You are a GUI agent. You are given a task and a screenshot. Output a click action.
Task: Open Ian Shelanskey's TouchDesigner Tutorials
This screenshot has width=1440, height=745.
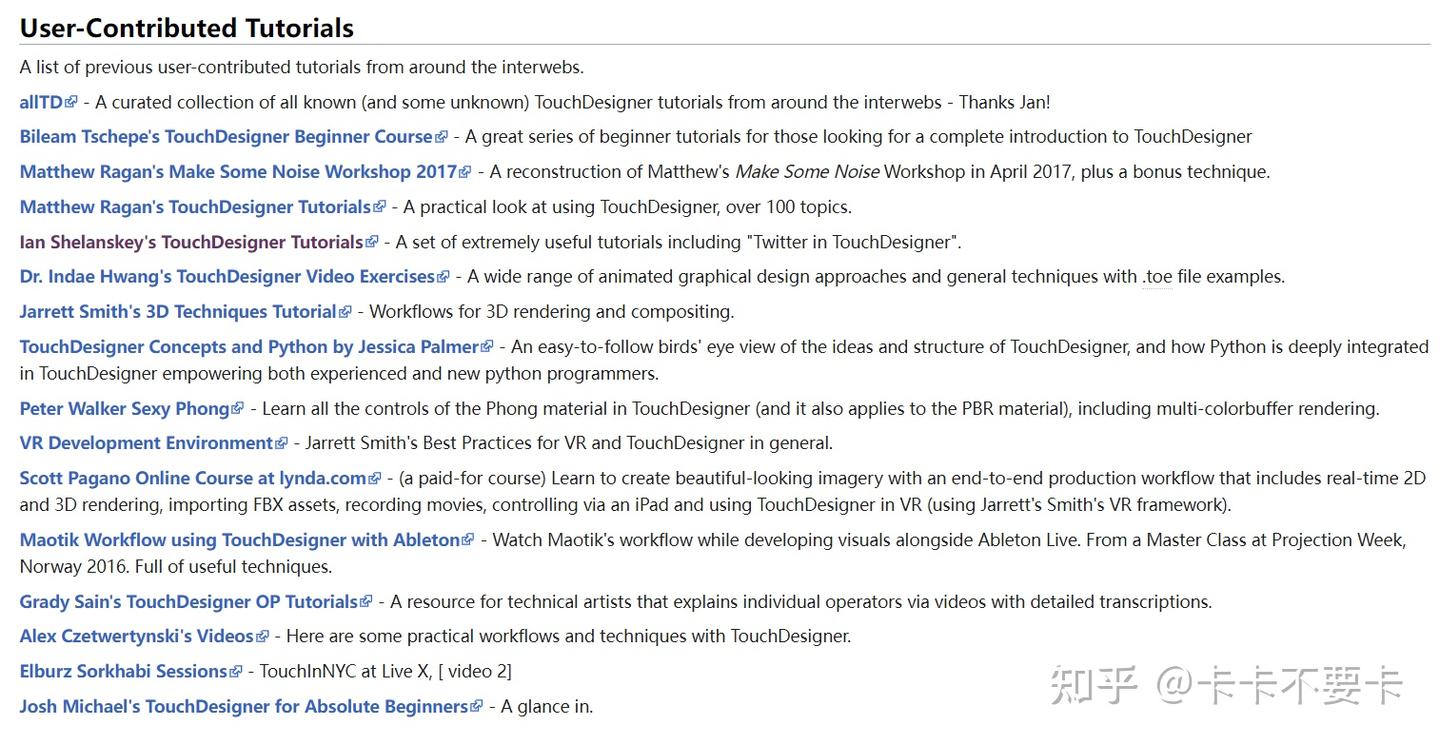tap(191, 242)
